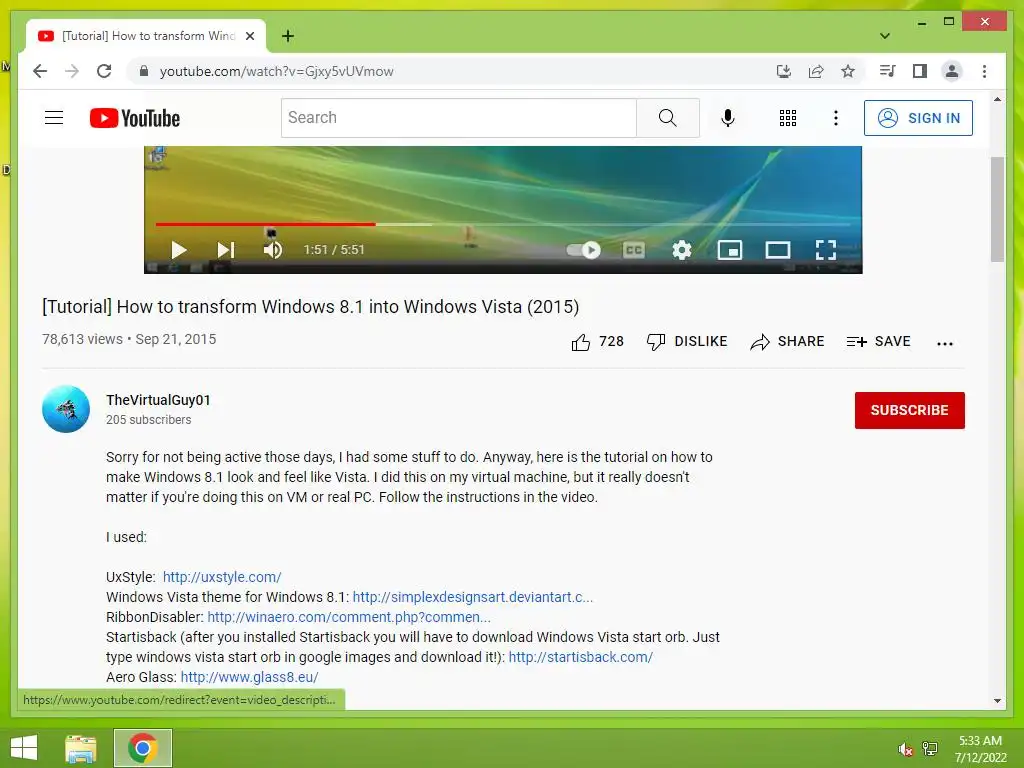The height and width of the screenshot is (768, 1024).
Task: Click the muted speaker tray icon
Action: point(906,749)
